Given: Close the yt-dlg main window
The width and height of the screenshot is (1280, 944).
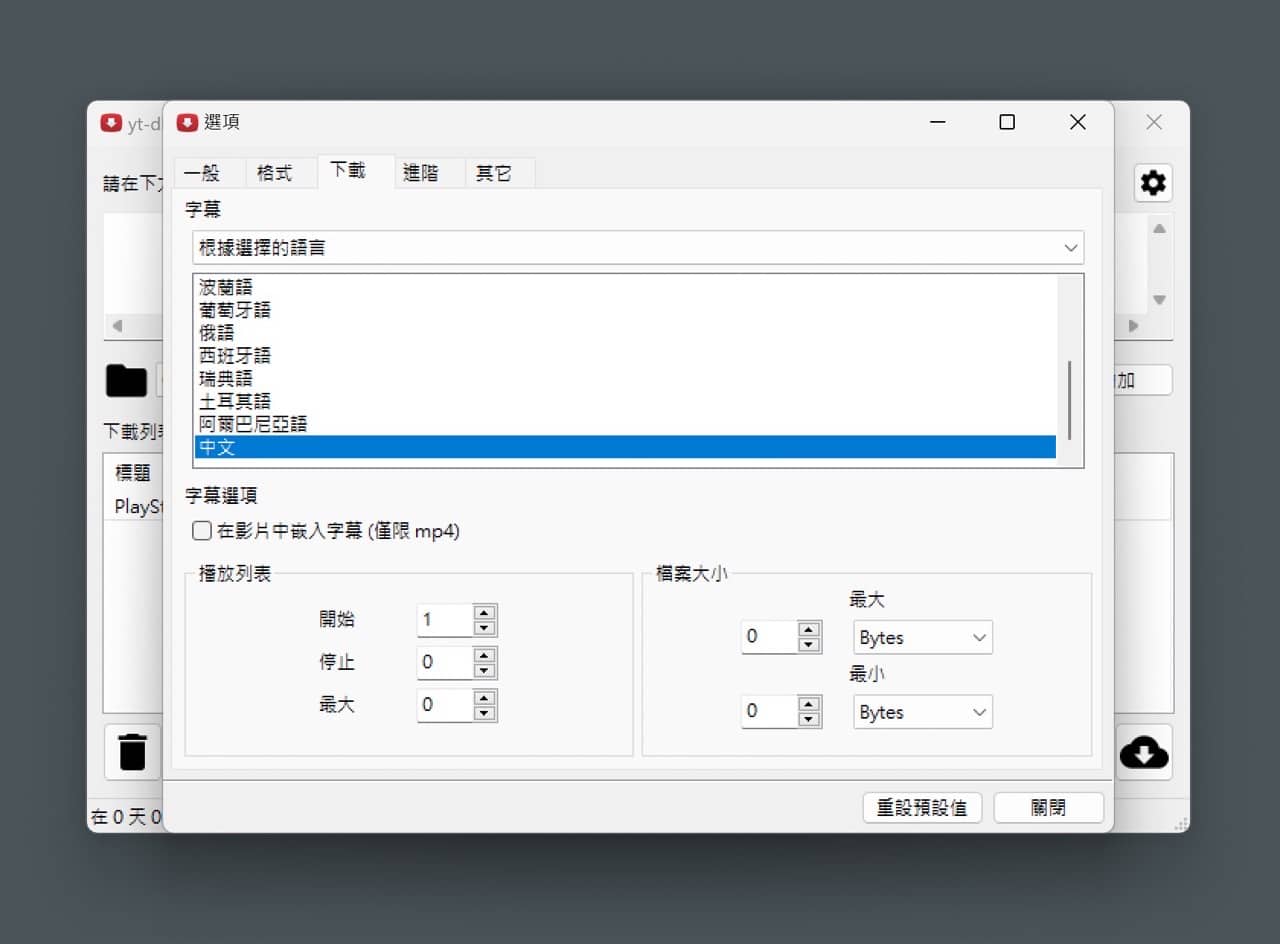Looking at the screenshot, I should coord(1154,122).
